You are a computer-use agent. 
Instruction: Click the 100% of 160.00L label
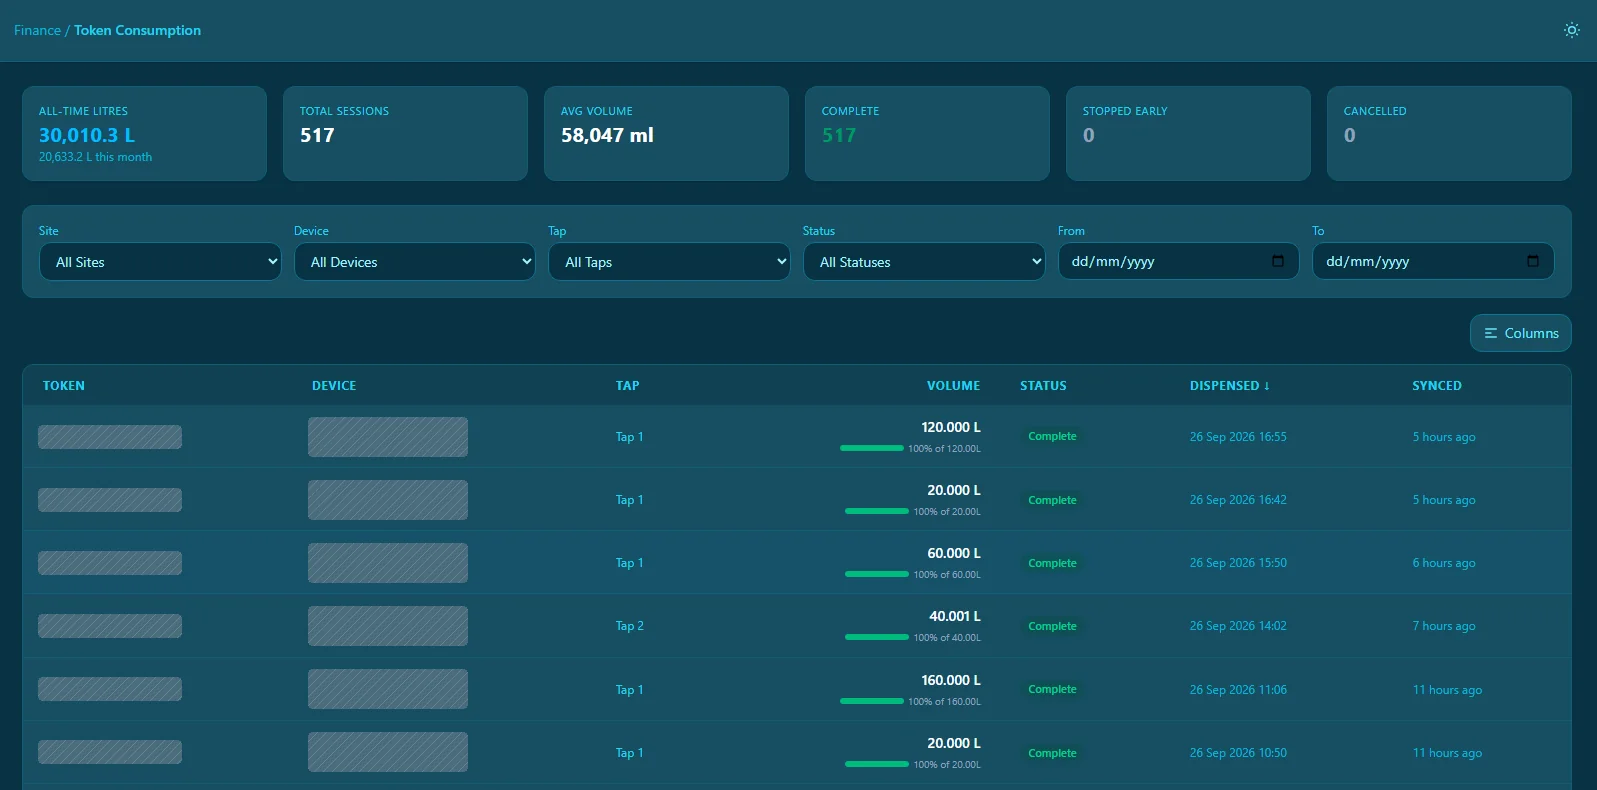[944, 702]
